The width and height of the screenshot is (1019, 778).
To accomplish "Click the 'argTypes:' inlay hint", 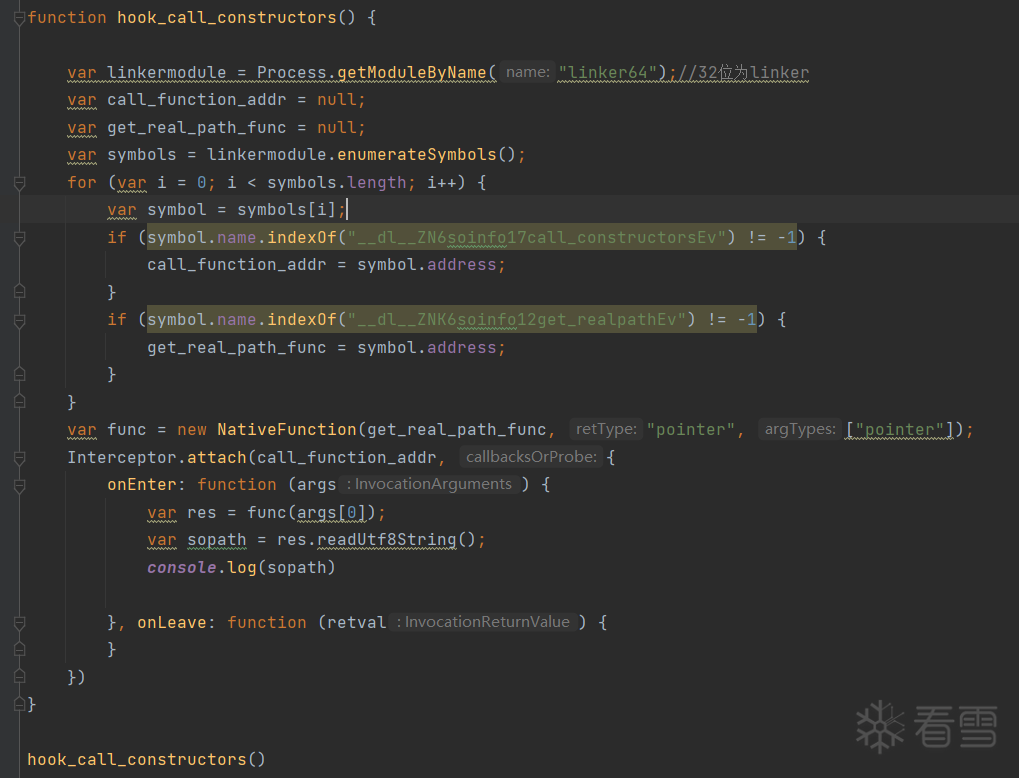I will point(800,429).
